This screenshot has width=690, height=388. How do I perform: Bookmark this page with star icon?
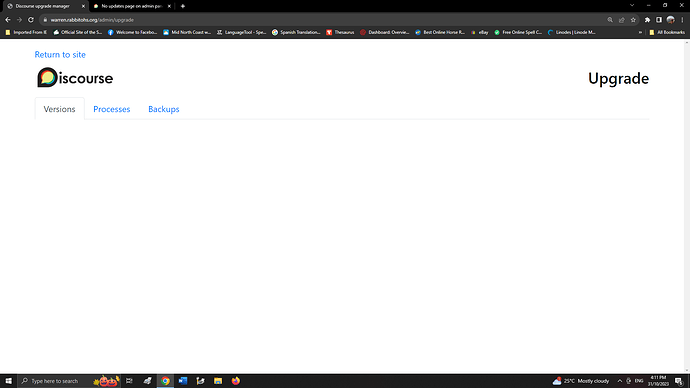[633, 20]
